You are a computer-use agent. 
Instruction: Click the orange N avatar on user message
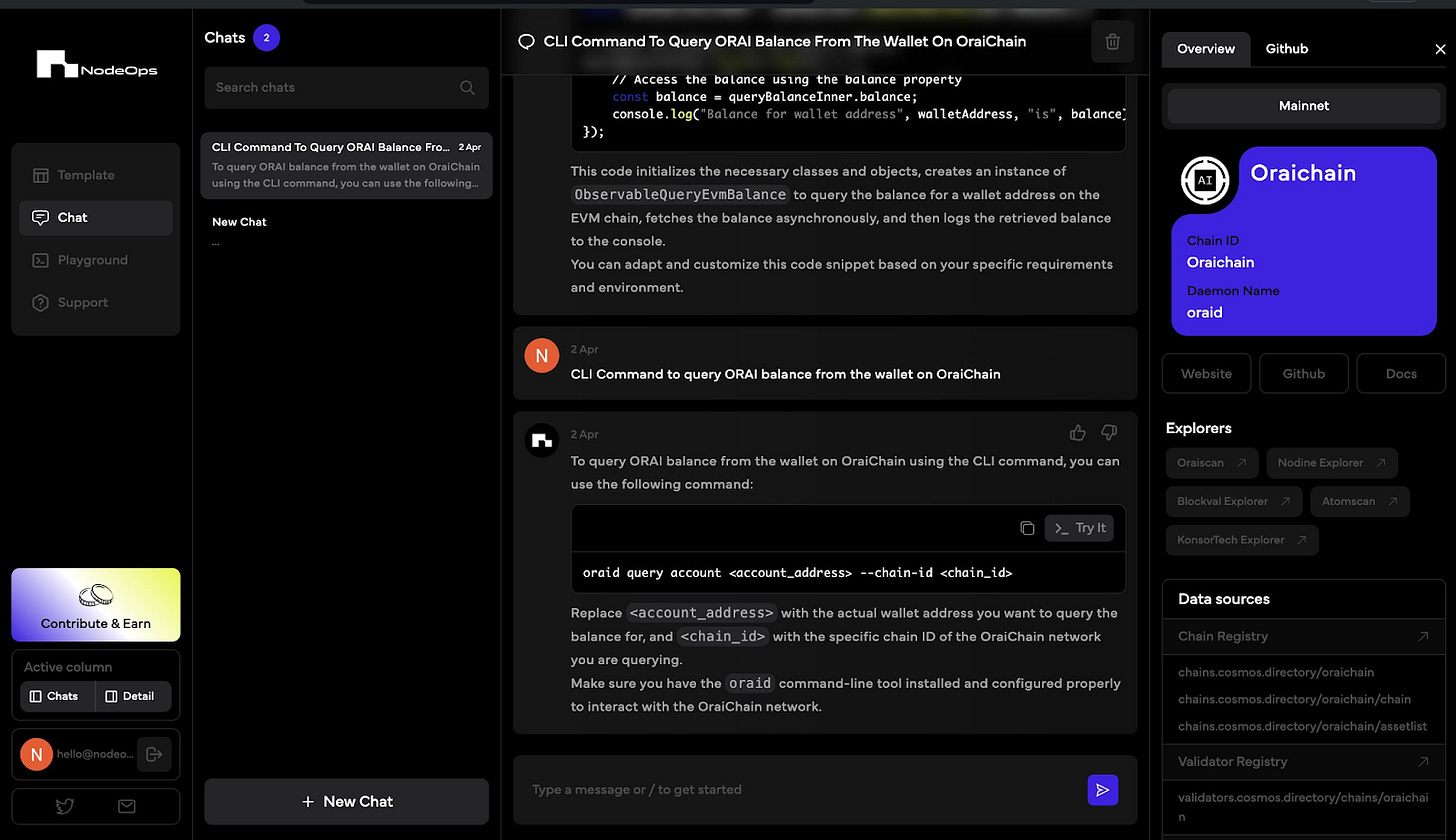542,355
